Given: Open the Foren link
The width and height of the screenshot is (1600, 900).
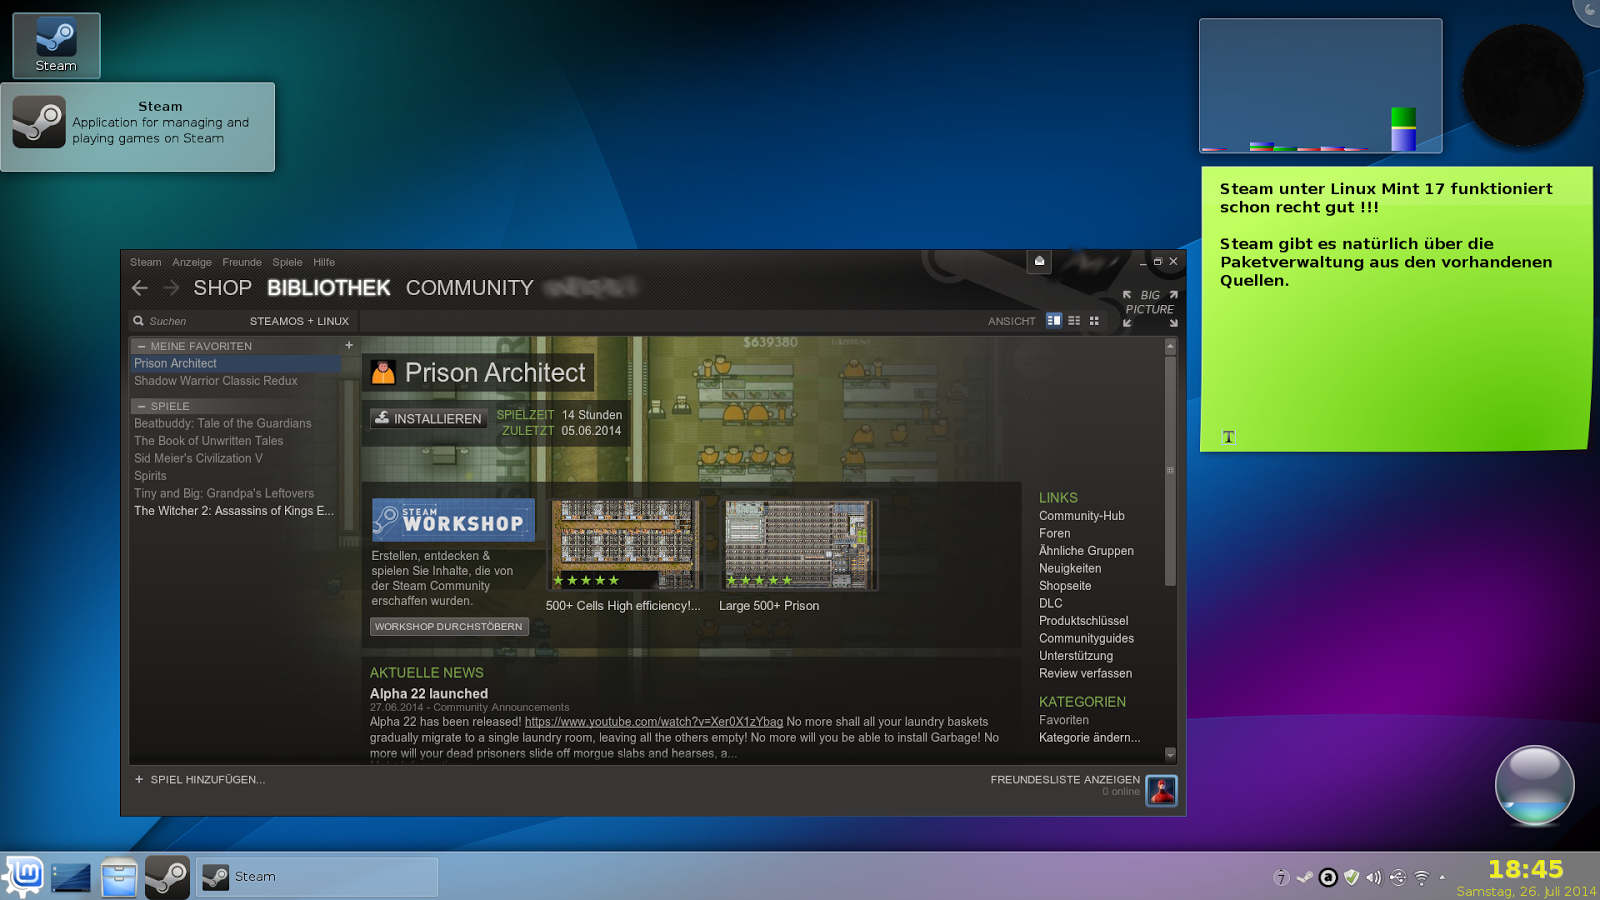Looking at the screenshot, I should 1055,534.
